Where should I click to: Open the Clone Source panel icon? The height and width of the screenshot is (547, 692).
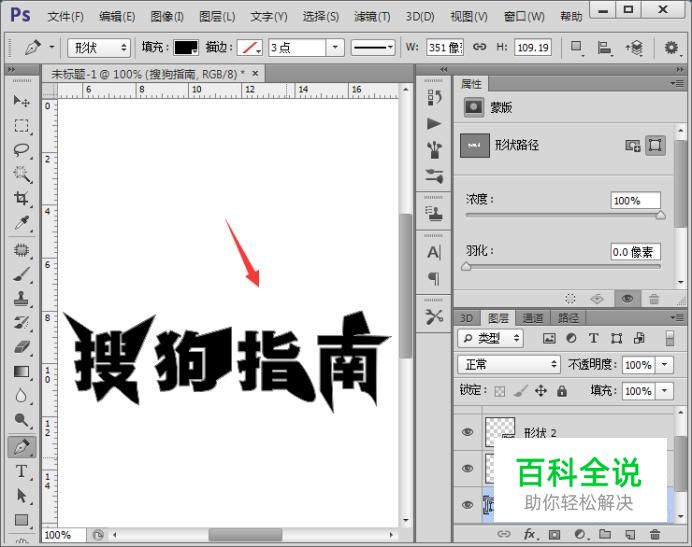(434, 214)
